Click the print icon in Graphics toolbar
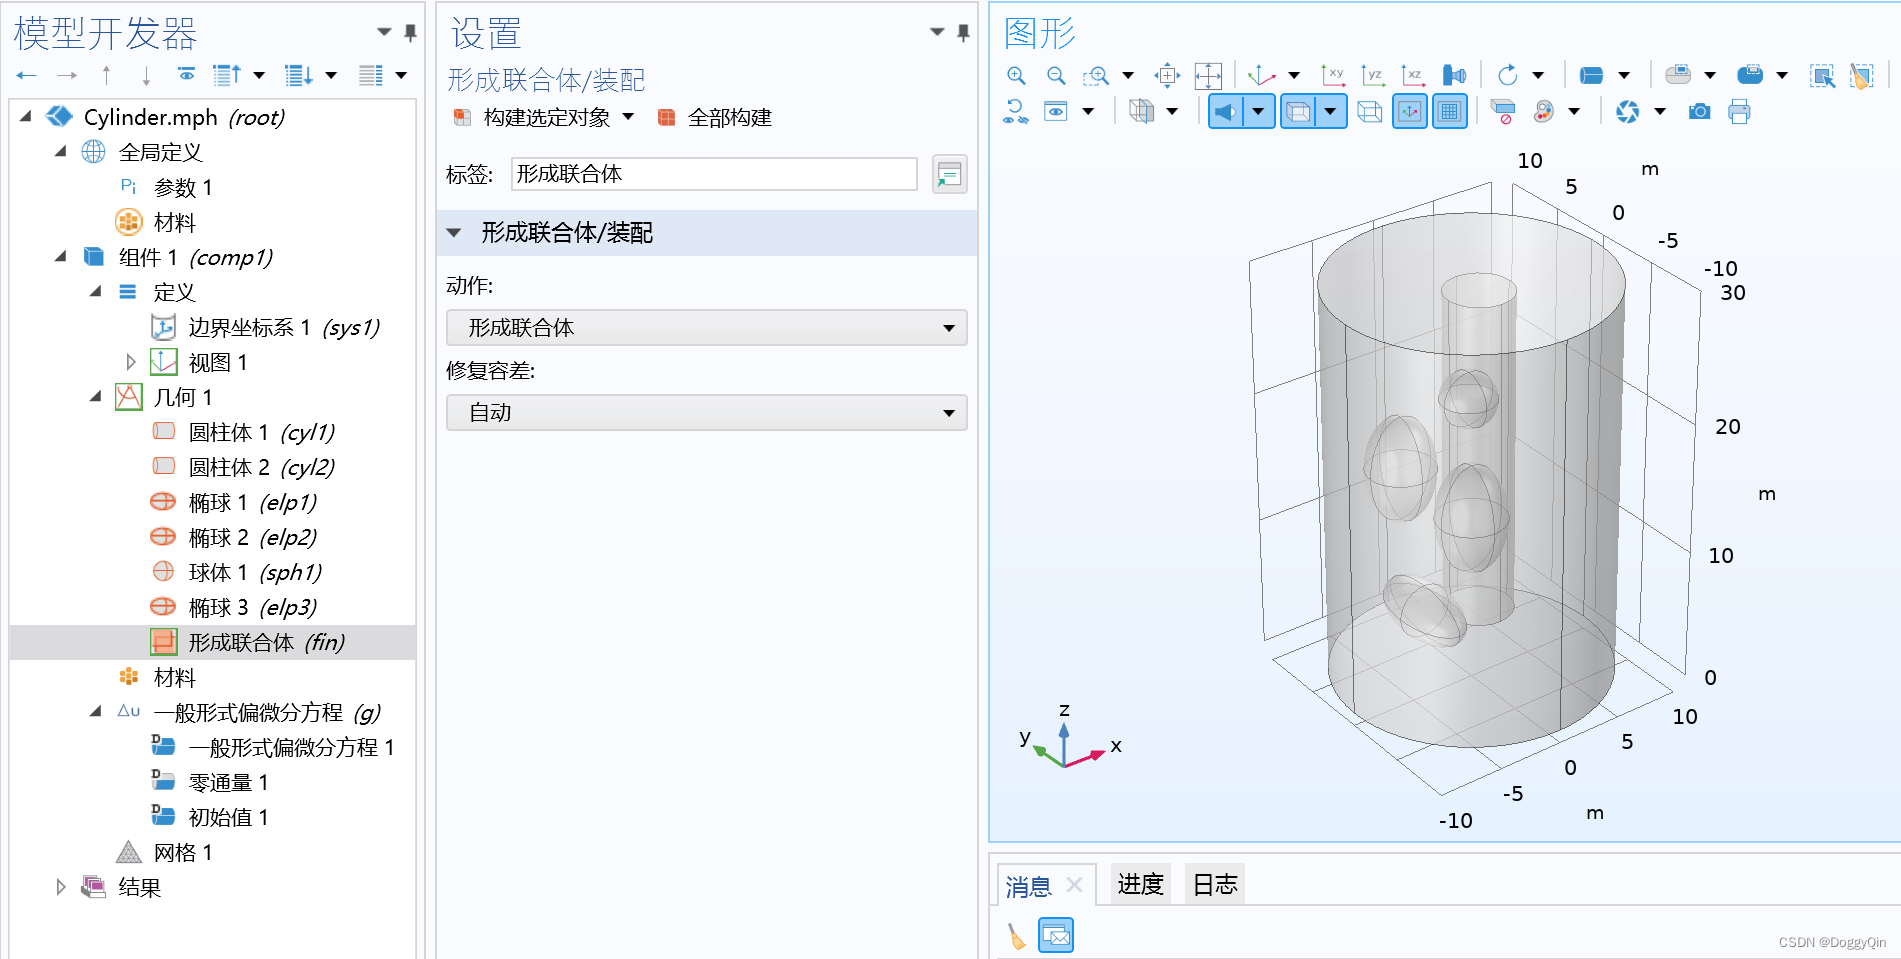1901x959 pixels. (x=1739, y=112)
